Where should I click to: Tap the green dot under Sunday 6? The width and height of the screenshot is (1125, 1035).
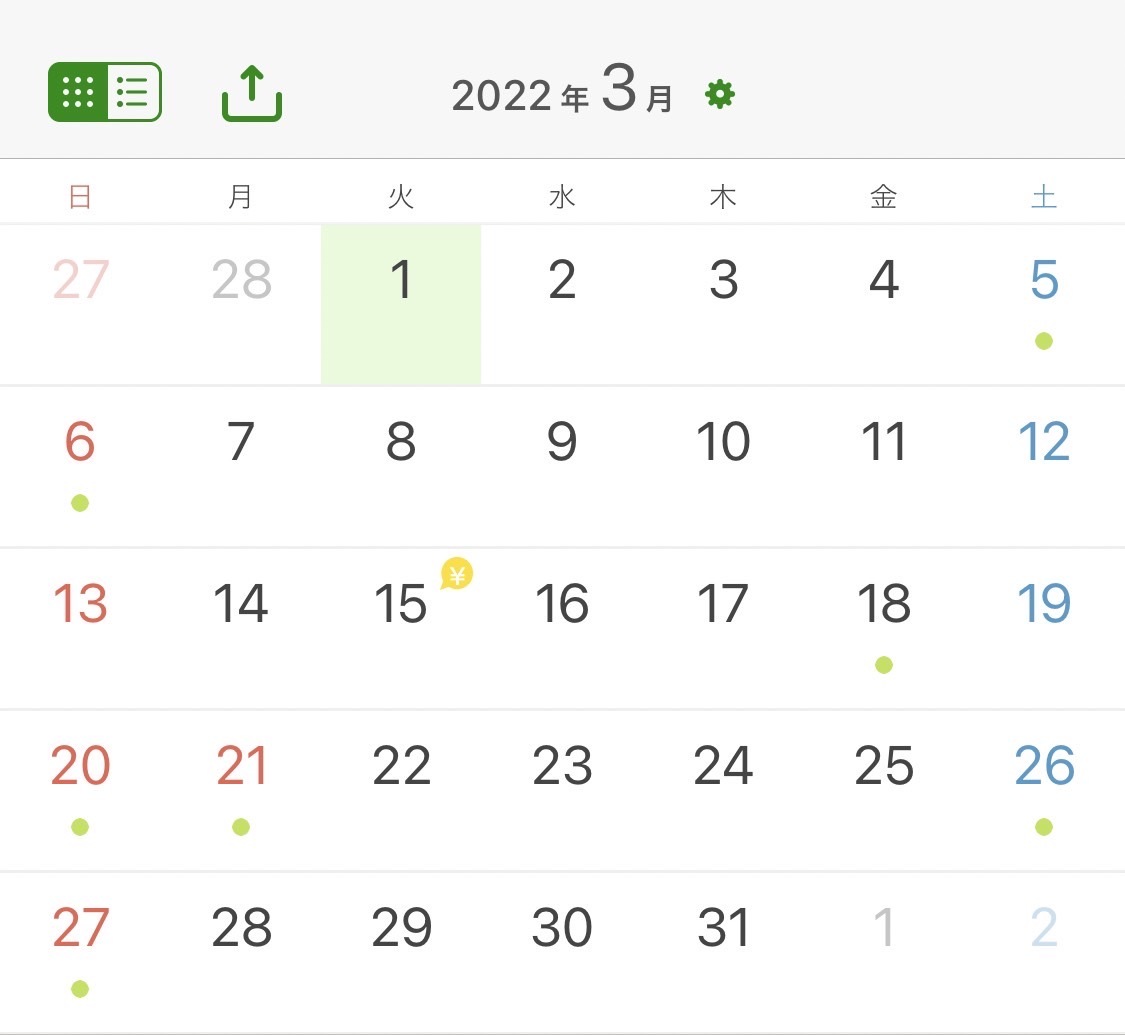point(80,503)
